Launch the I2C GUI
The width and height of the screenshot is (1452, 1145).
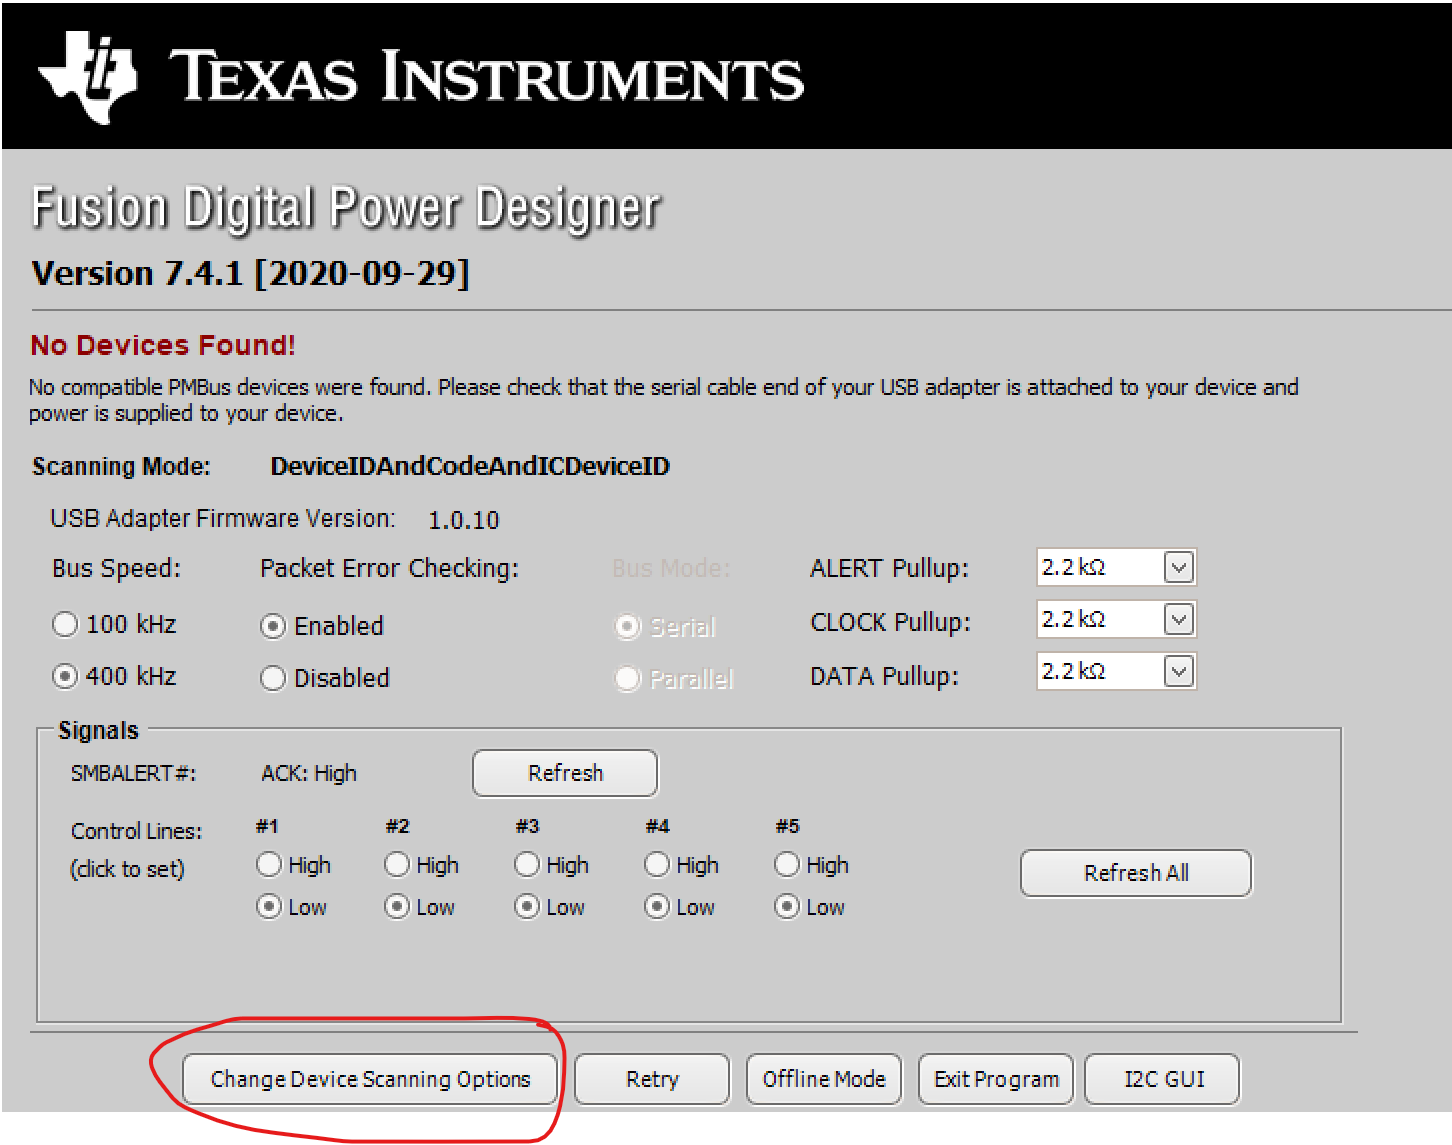pyautogui.click(x=1163, y=1080)
